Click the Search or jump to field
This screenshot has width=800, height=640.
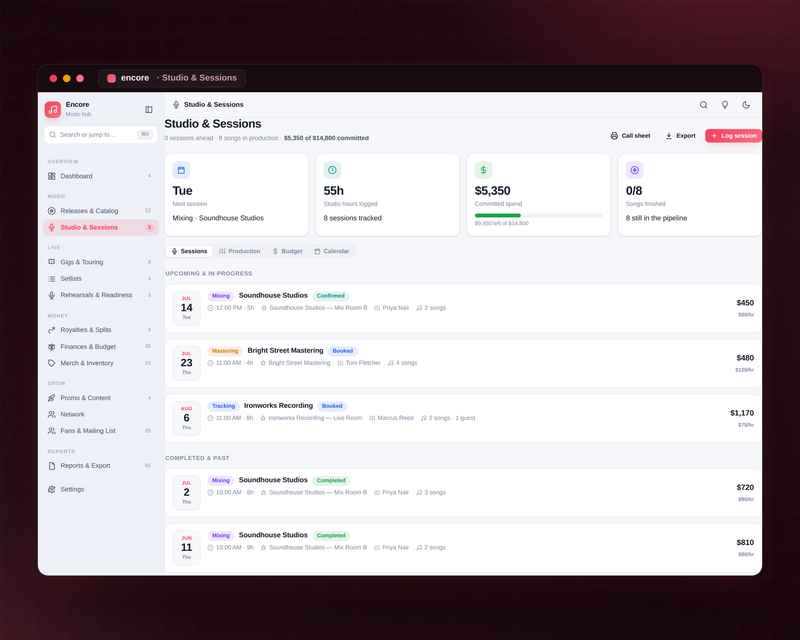tap(101, 135)
